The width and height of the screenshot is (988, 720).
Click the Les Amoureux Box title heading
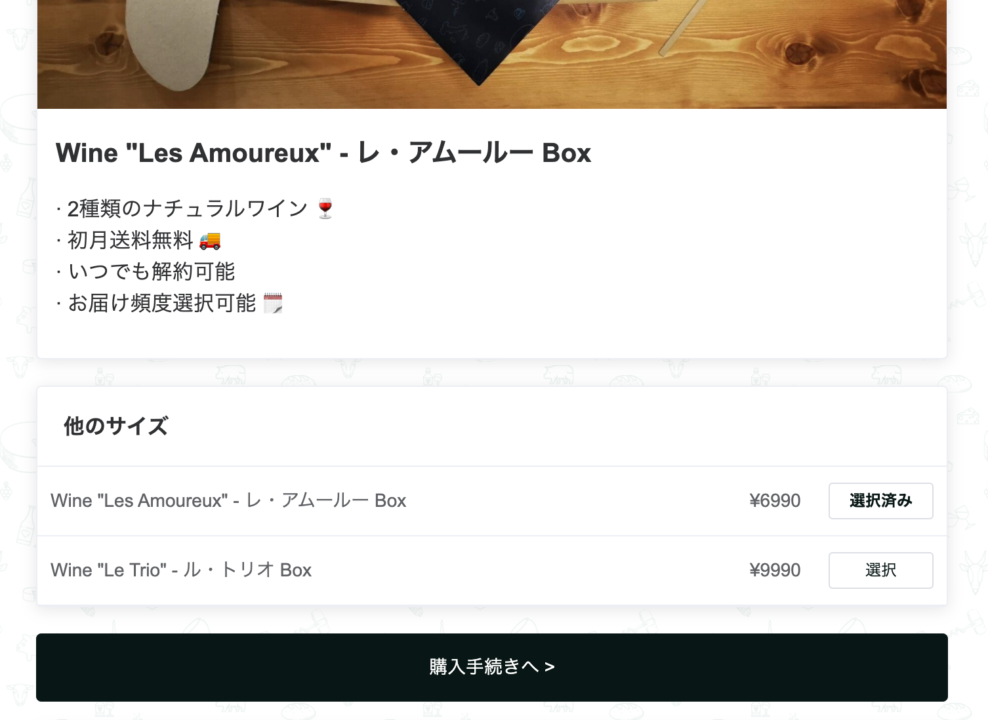(323, 152)
